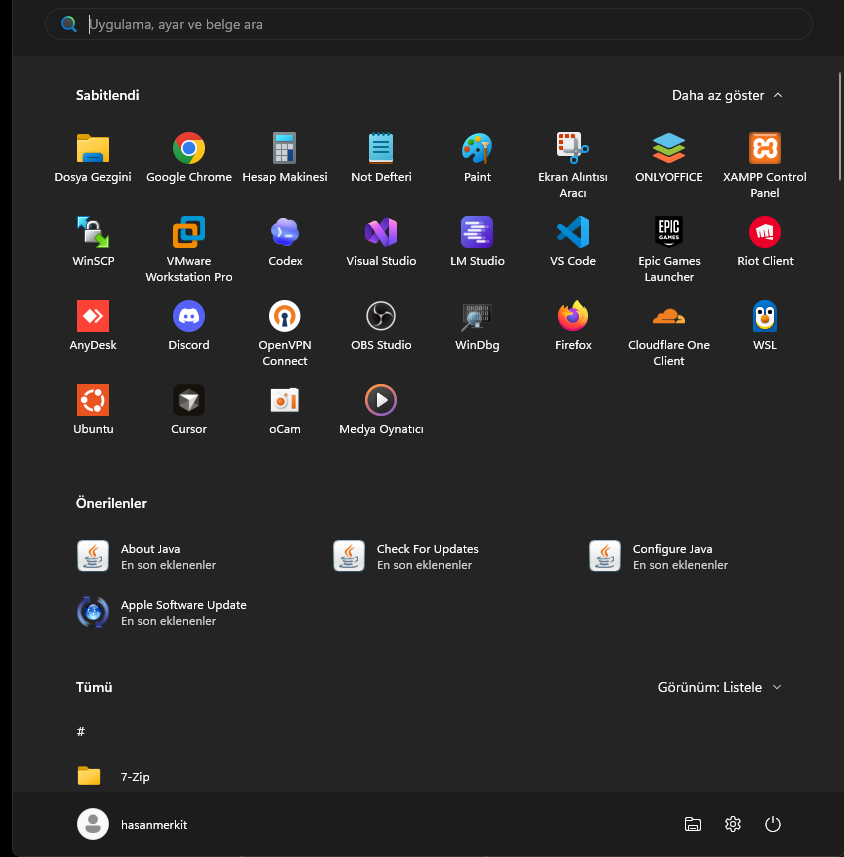Open Settings via gear icon
Screen dimensions: 844x857
(x=732, y=824)
